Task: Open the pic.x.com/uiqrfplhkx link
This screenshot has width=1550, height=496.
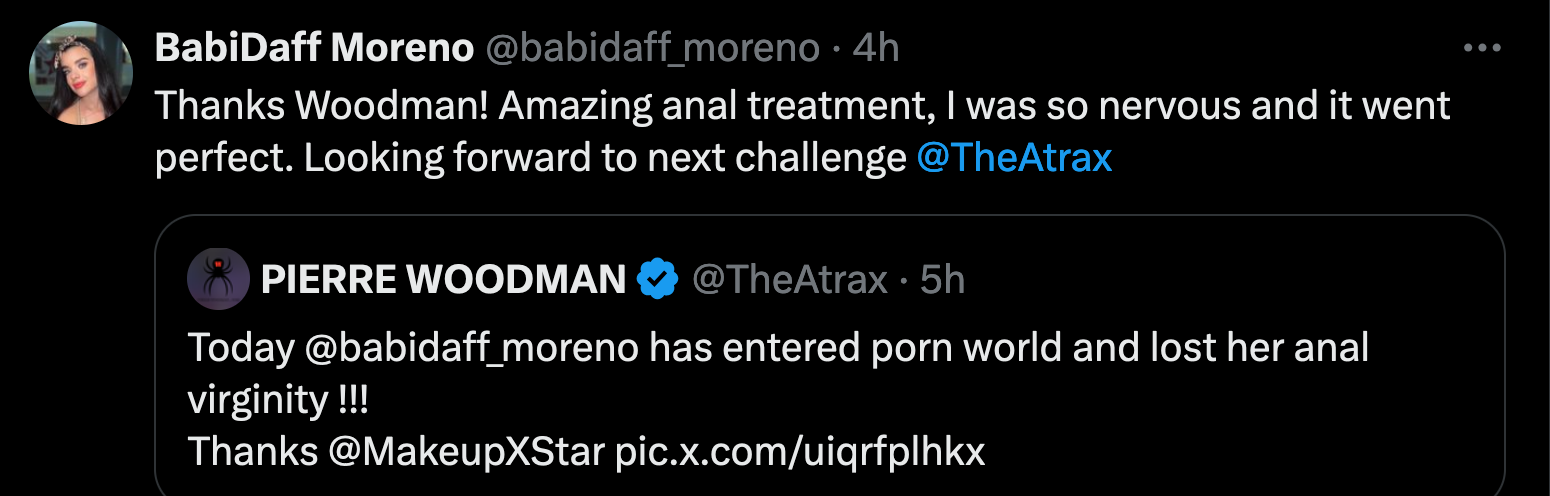Action: tap(799, 452)
